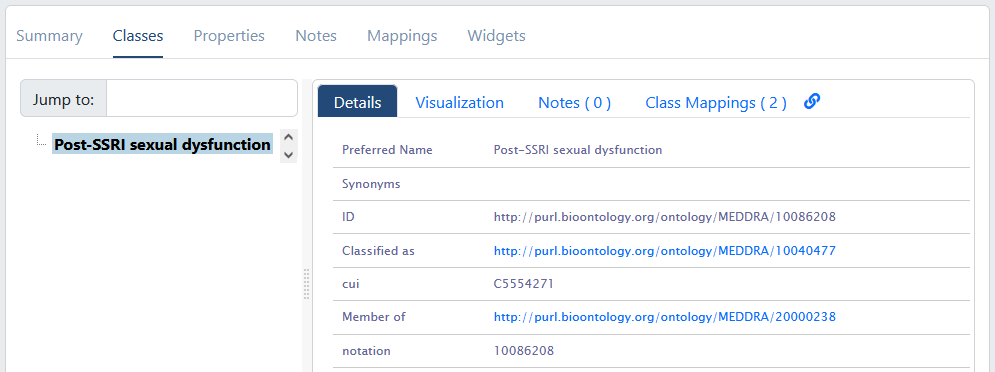Follow the Member of MEDDRA/20000238 link
Image resolution: width=995 pixels, height=372 pixels.
click(x=665, y=316)
